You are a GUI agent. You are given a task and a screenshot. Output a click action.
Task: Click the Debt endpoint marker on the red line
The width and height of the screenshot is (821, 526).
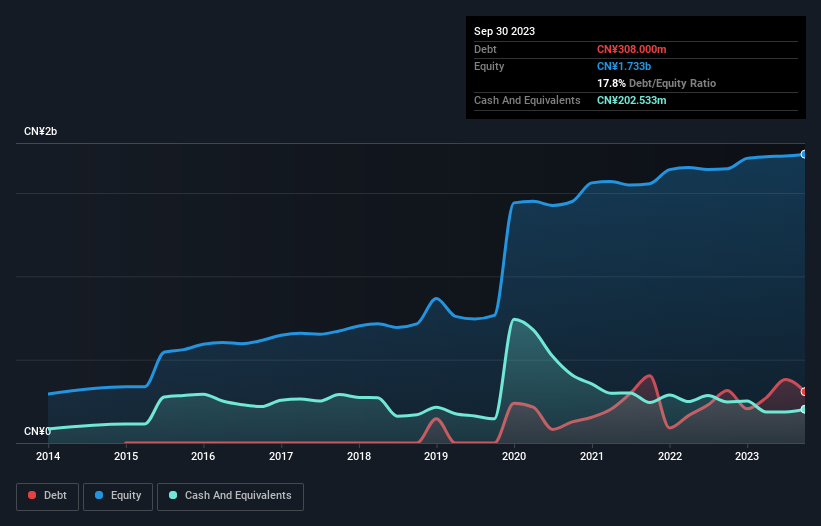point(804,391)
